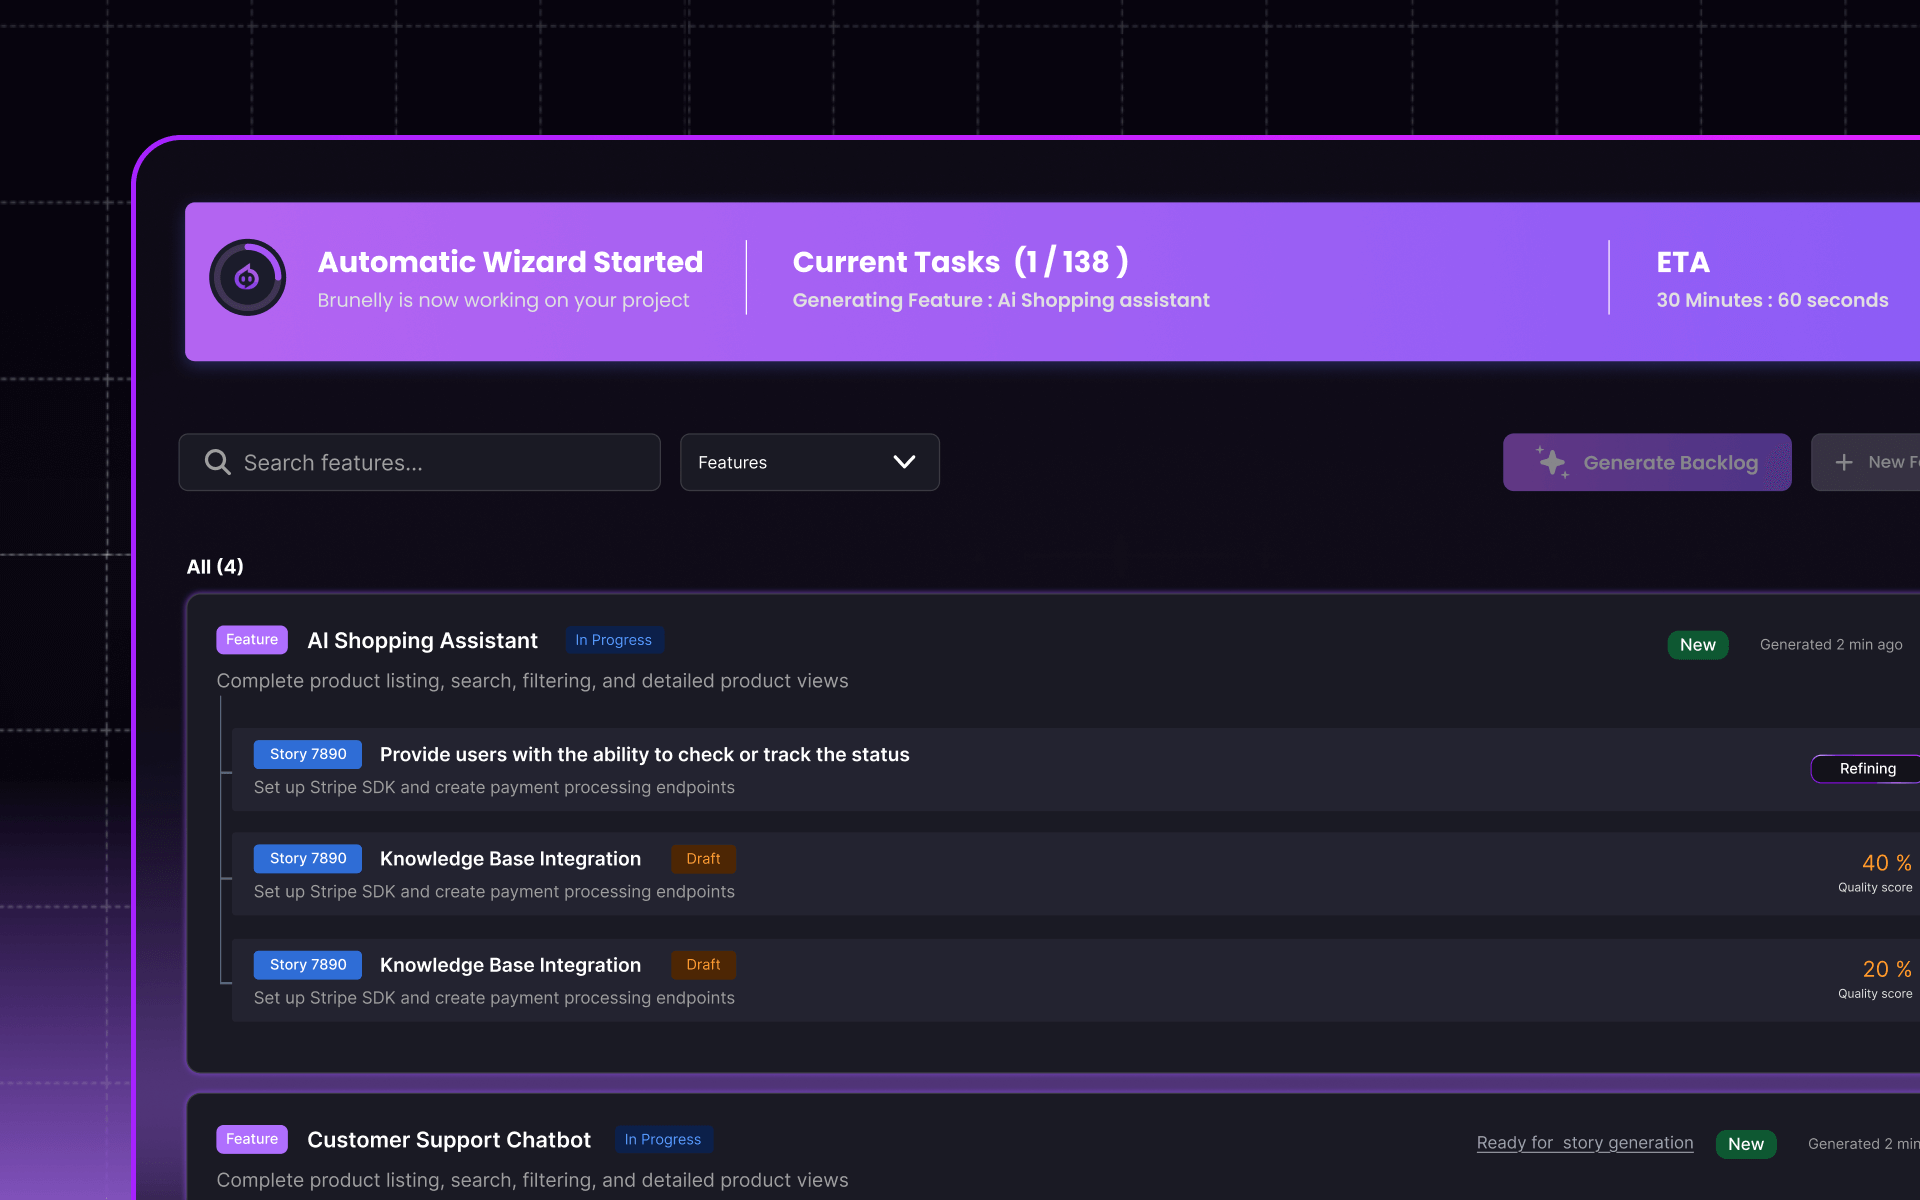This screenshot has width=1920, height=1200.
Task: Click the New badge on AI Shopping Assistant
Action: pos(1698,645)
